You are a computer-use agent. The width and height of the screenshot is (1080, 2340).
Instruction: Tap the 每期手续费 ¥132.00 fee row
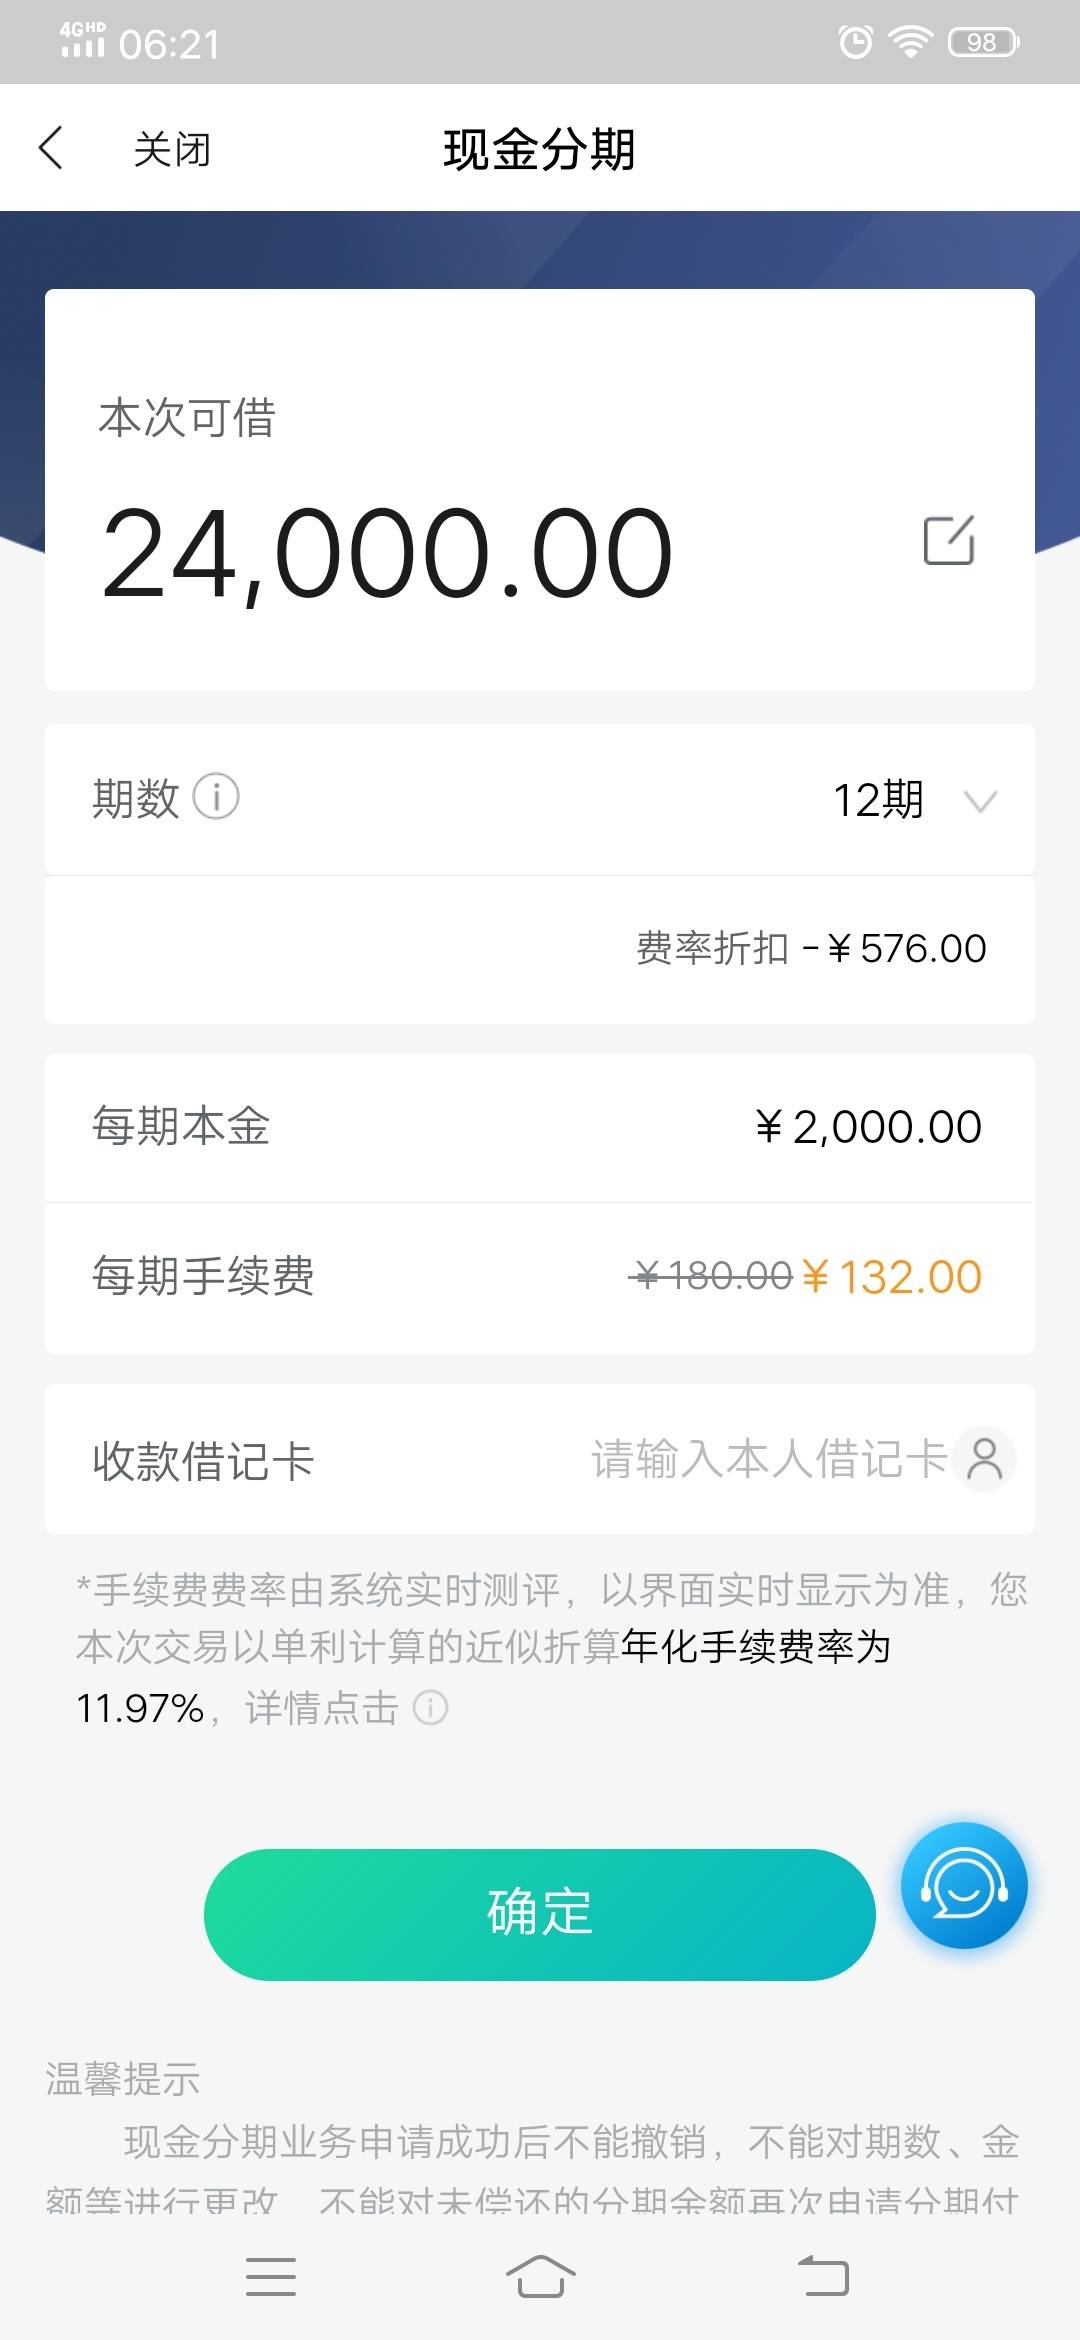coord(540,1277)
